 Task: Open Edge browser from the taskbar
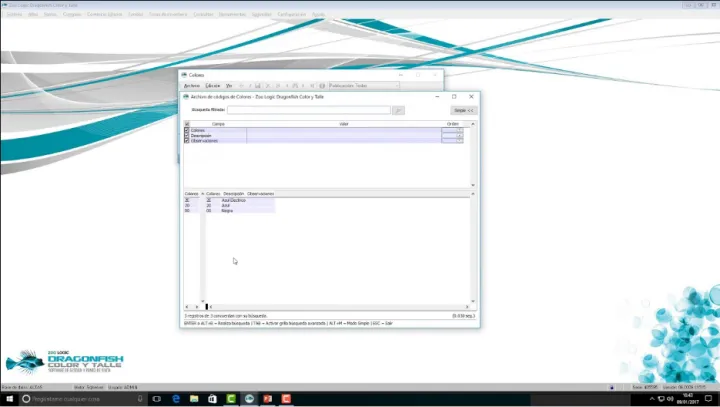(x=177, y=398)
